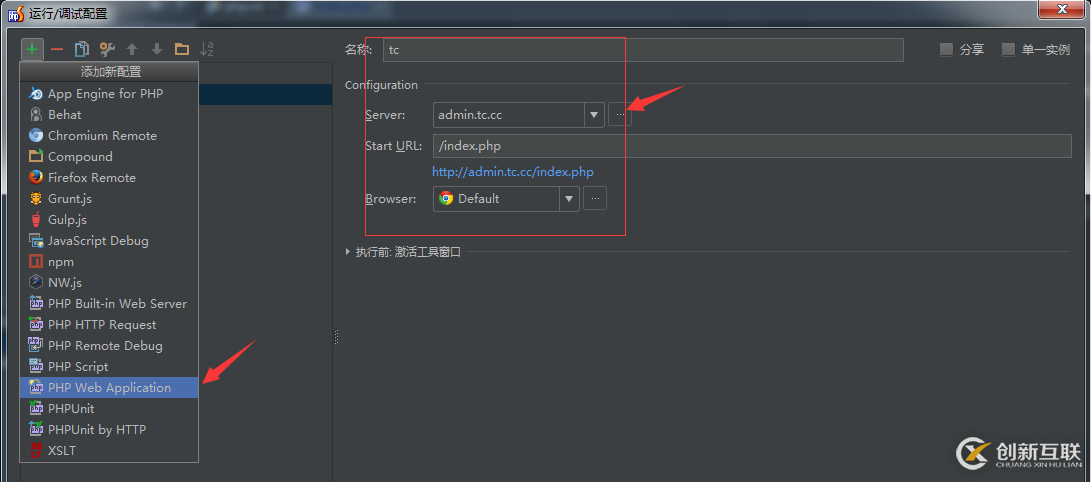Click the sort alphabetically icon

coord(207,49)
